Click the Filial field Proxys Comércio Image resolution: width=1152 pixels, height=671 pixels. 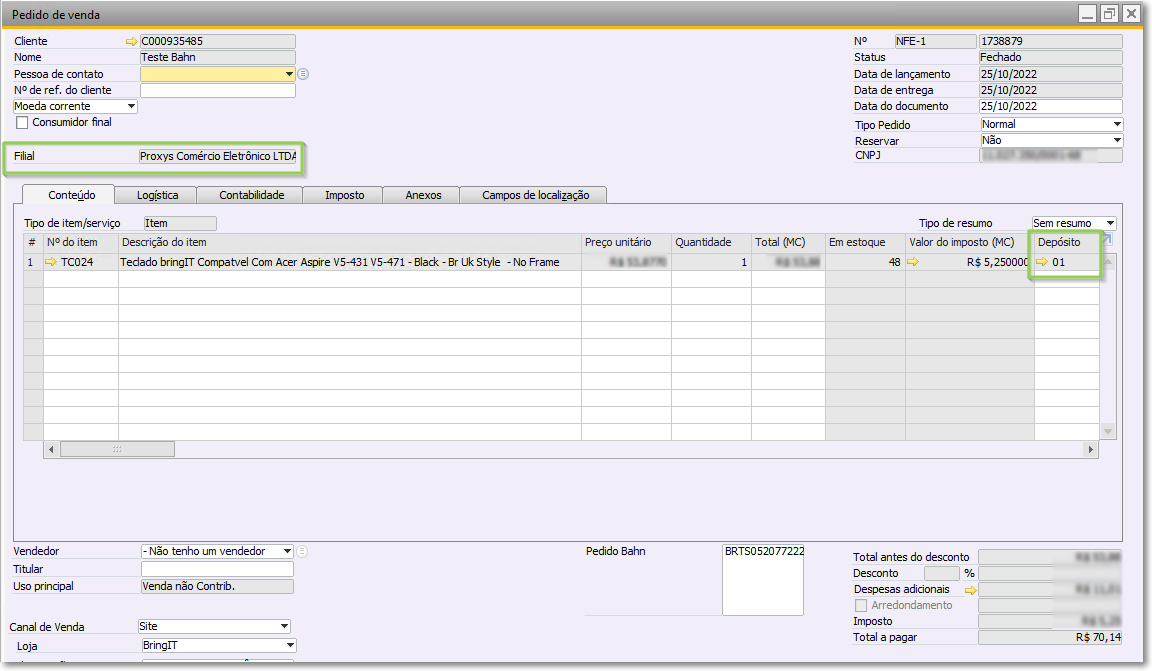[x=217, y=156]
